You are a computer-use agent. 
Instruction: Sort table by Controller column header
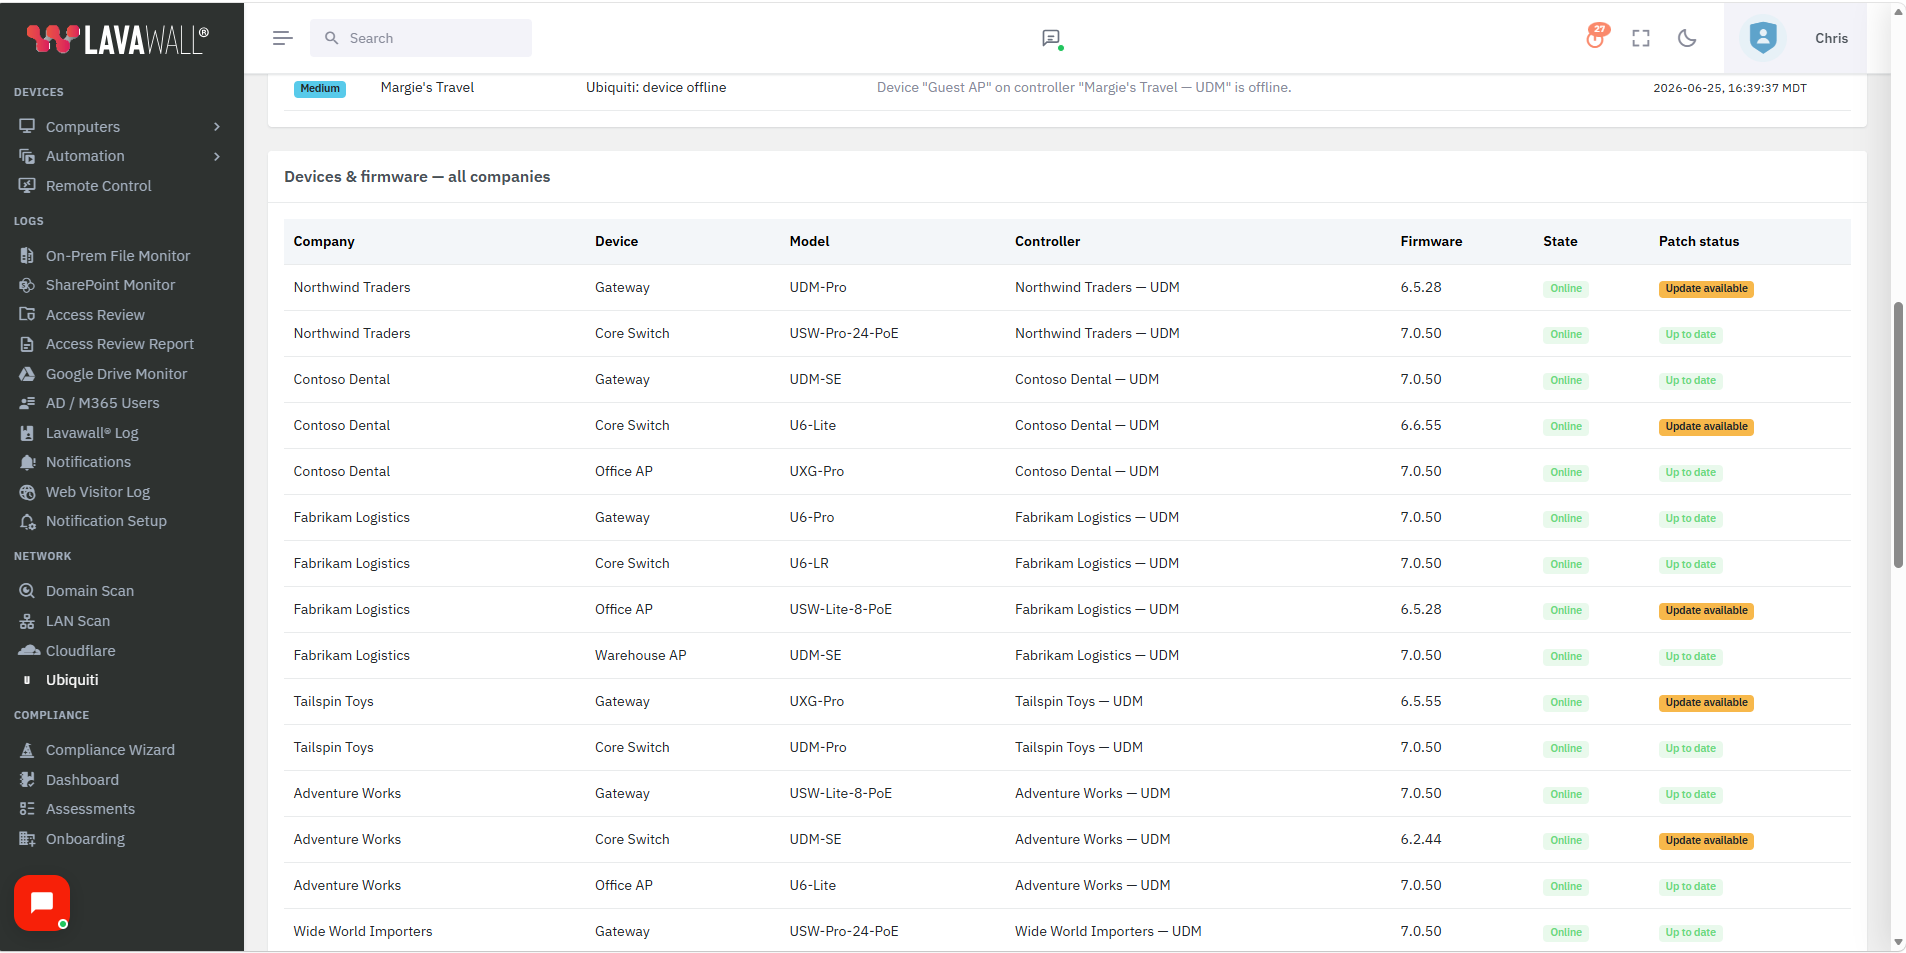[1047, 241]
